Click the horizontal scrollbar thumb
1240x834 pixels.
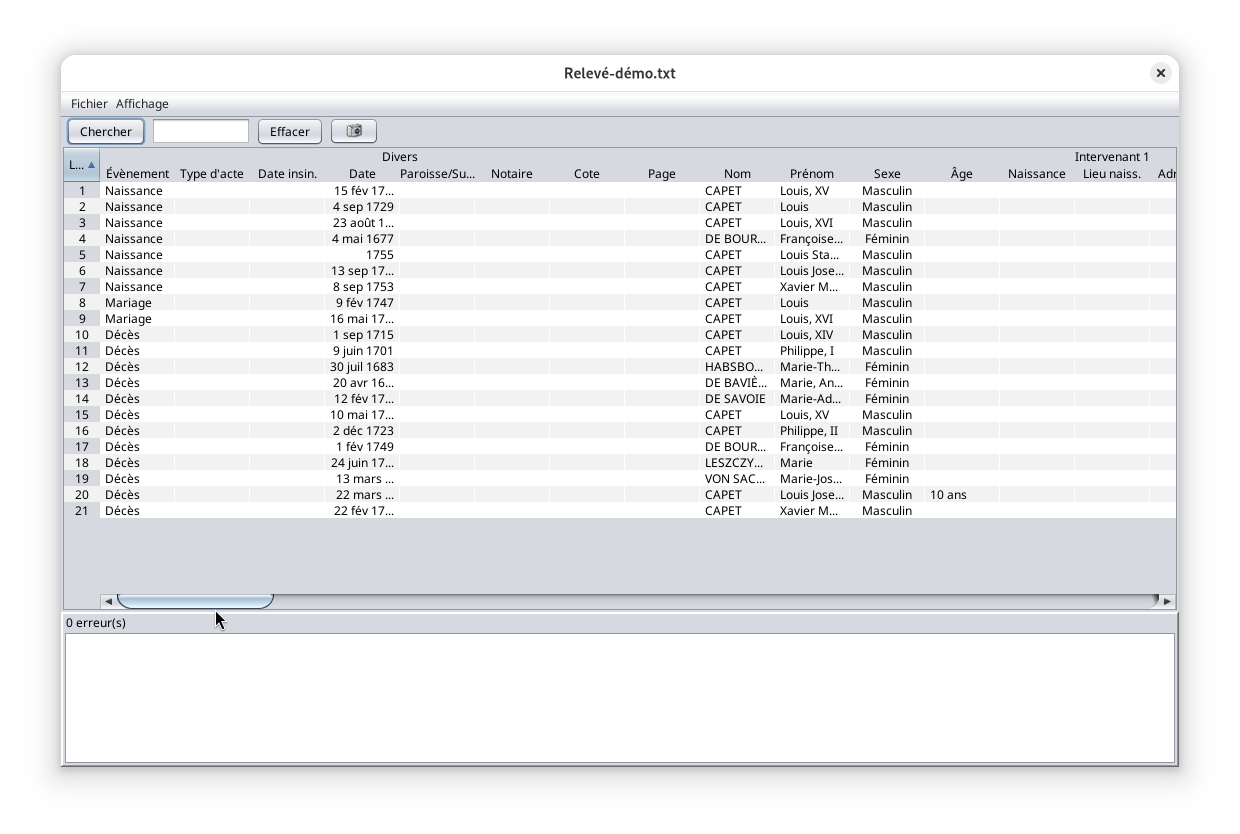point(195,601)
